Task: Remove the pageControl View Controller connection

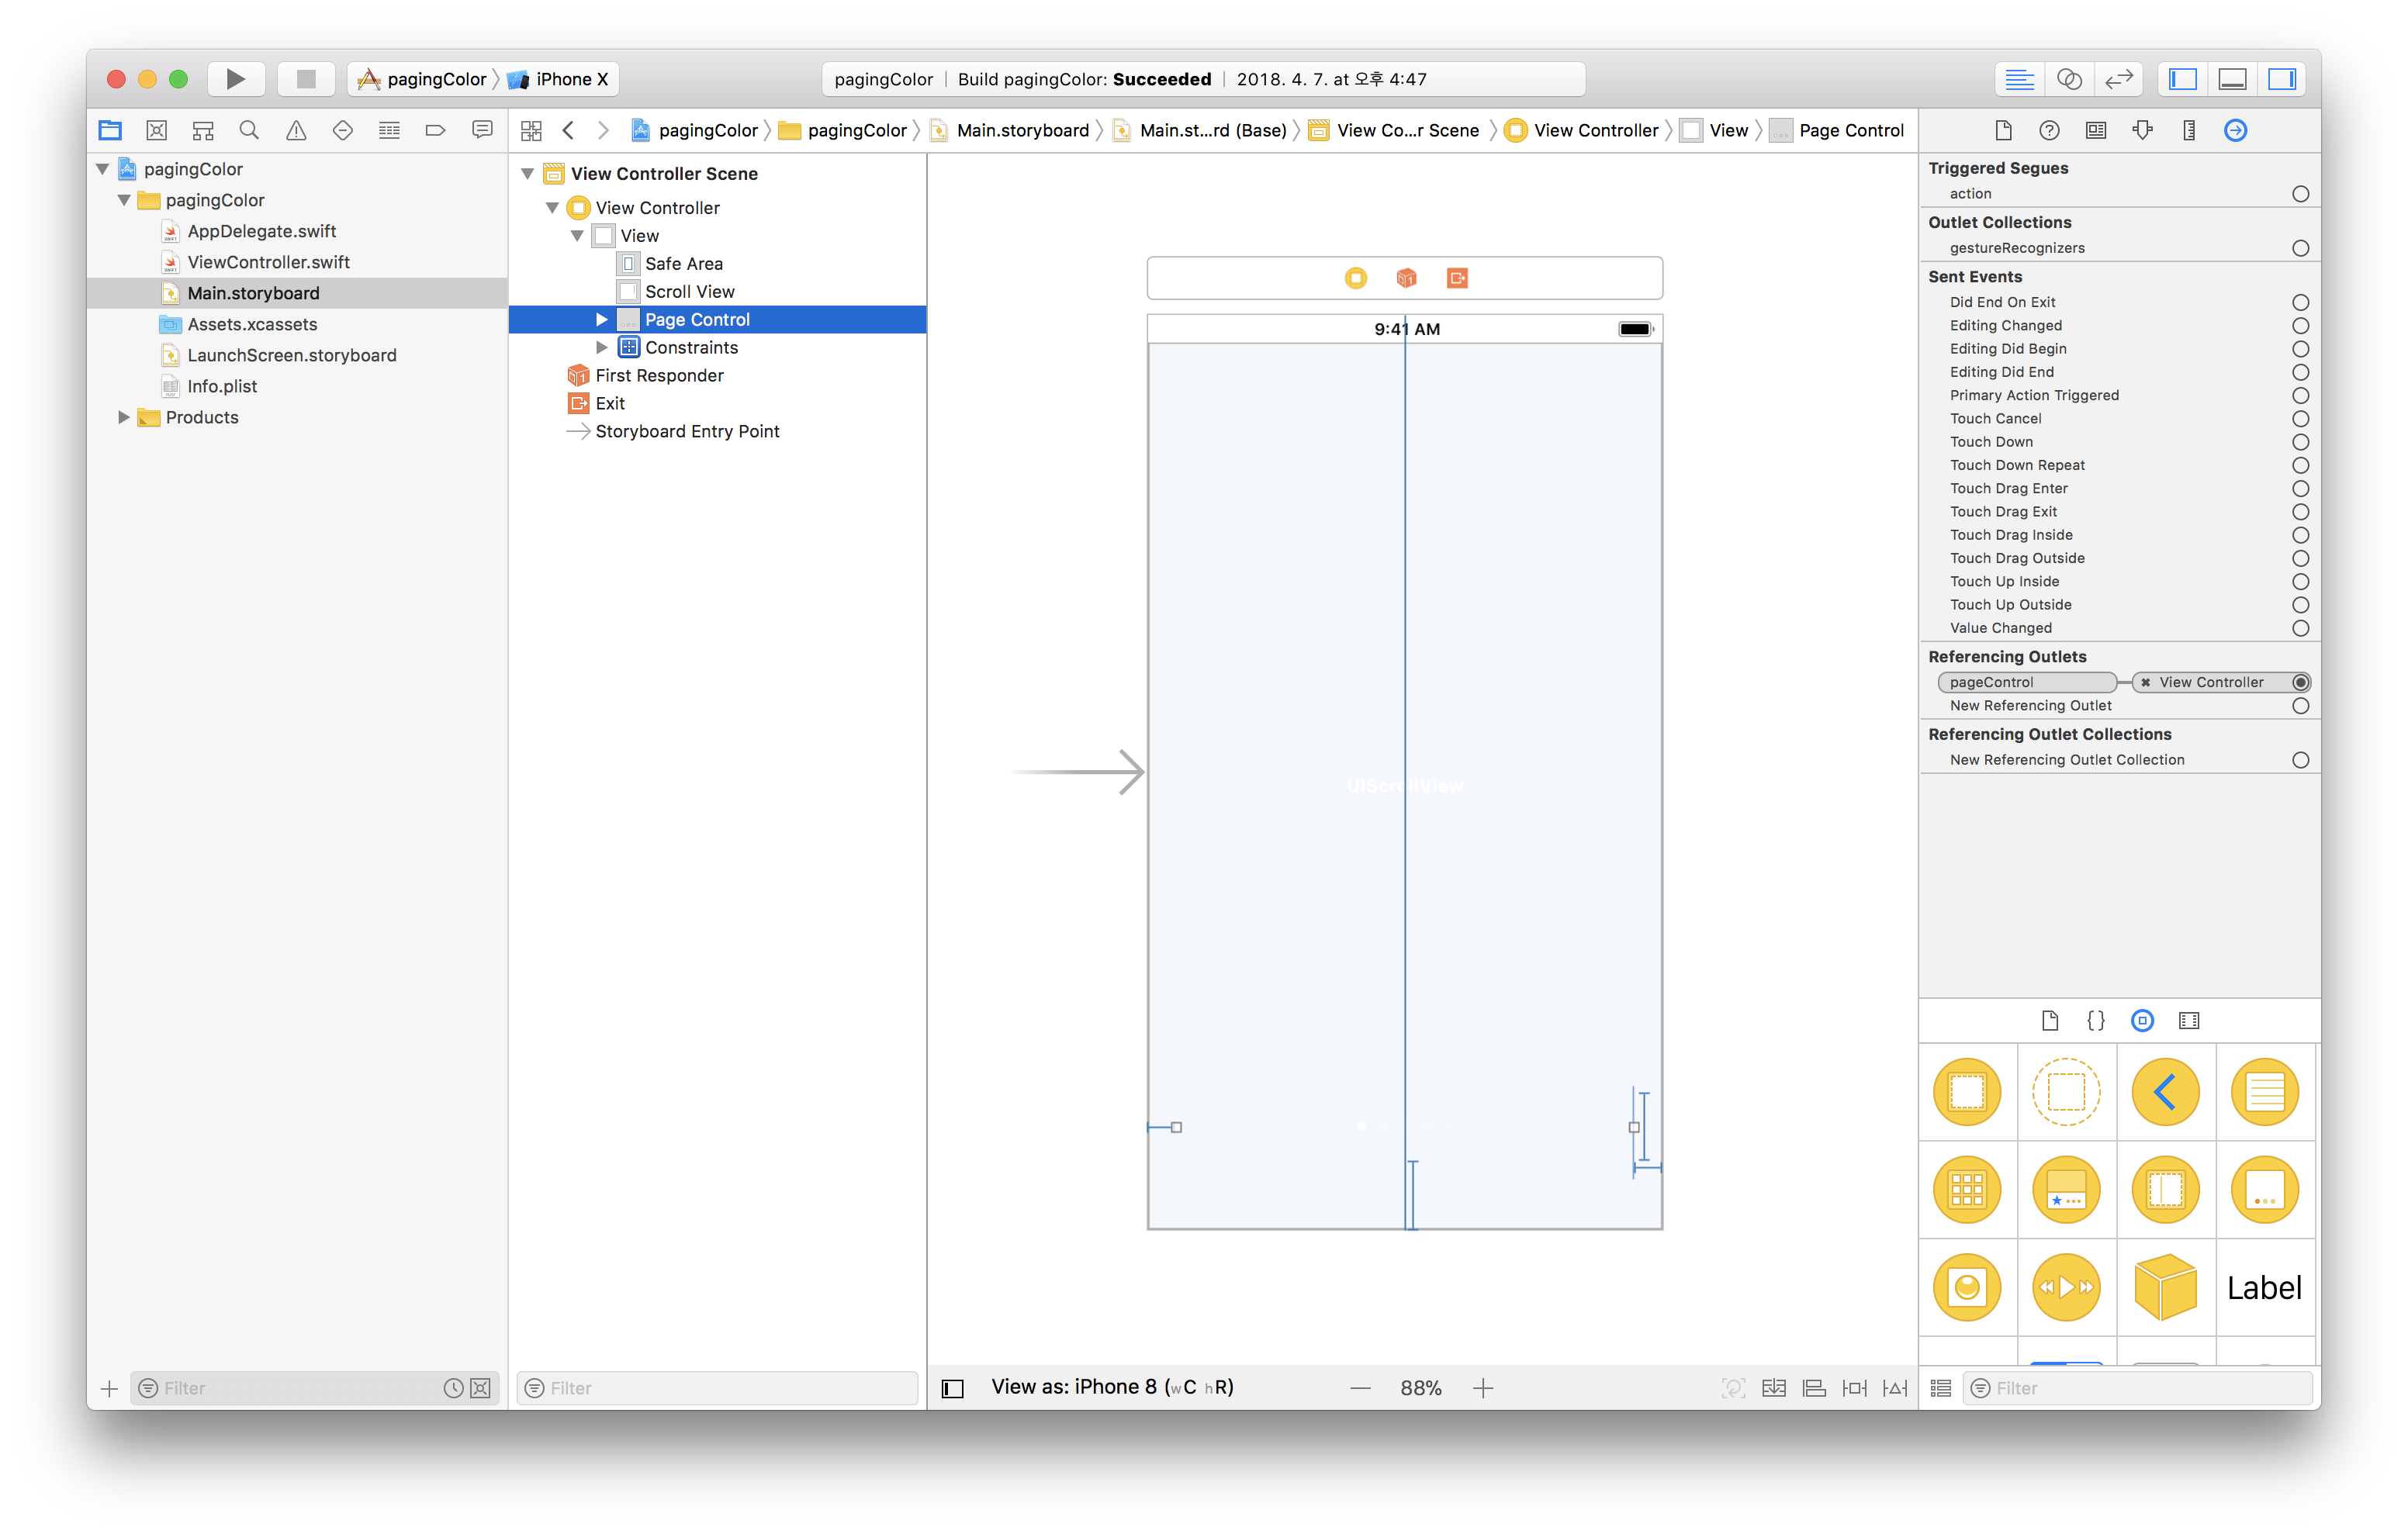Action: pyautogui.click(x=2145, y=683)
